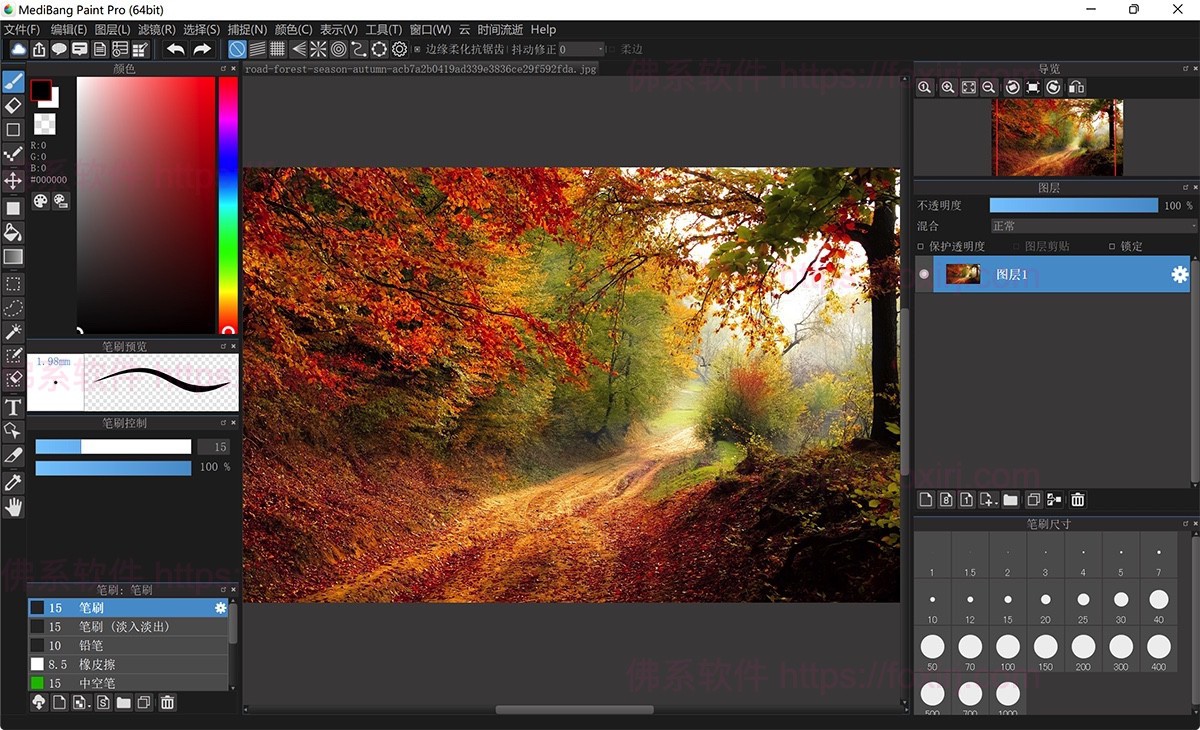
Task: Expand the 抖动修正 correction value dropdown
Action: [600, 49]
